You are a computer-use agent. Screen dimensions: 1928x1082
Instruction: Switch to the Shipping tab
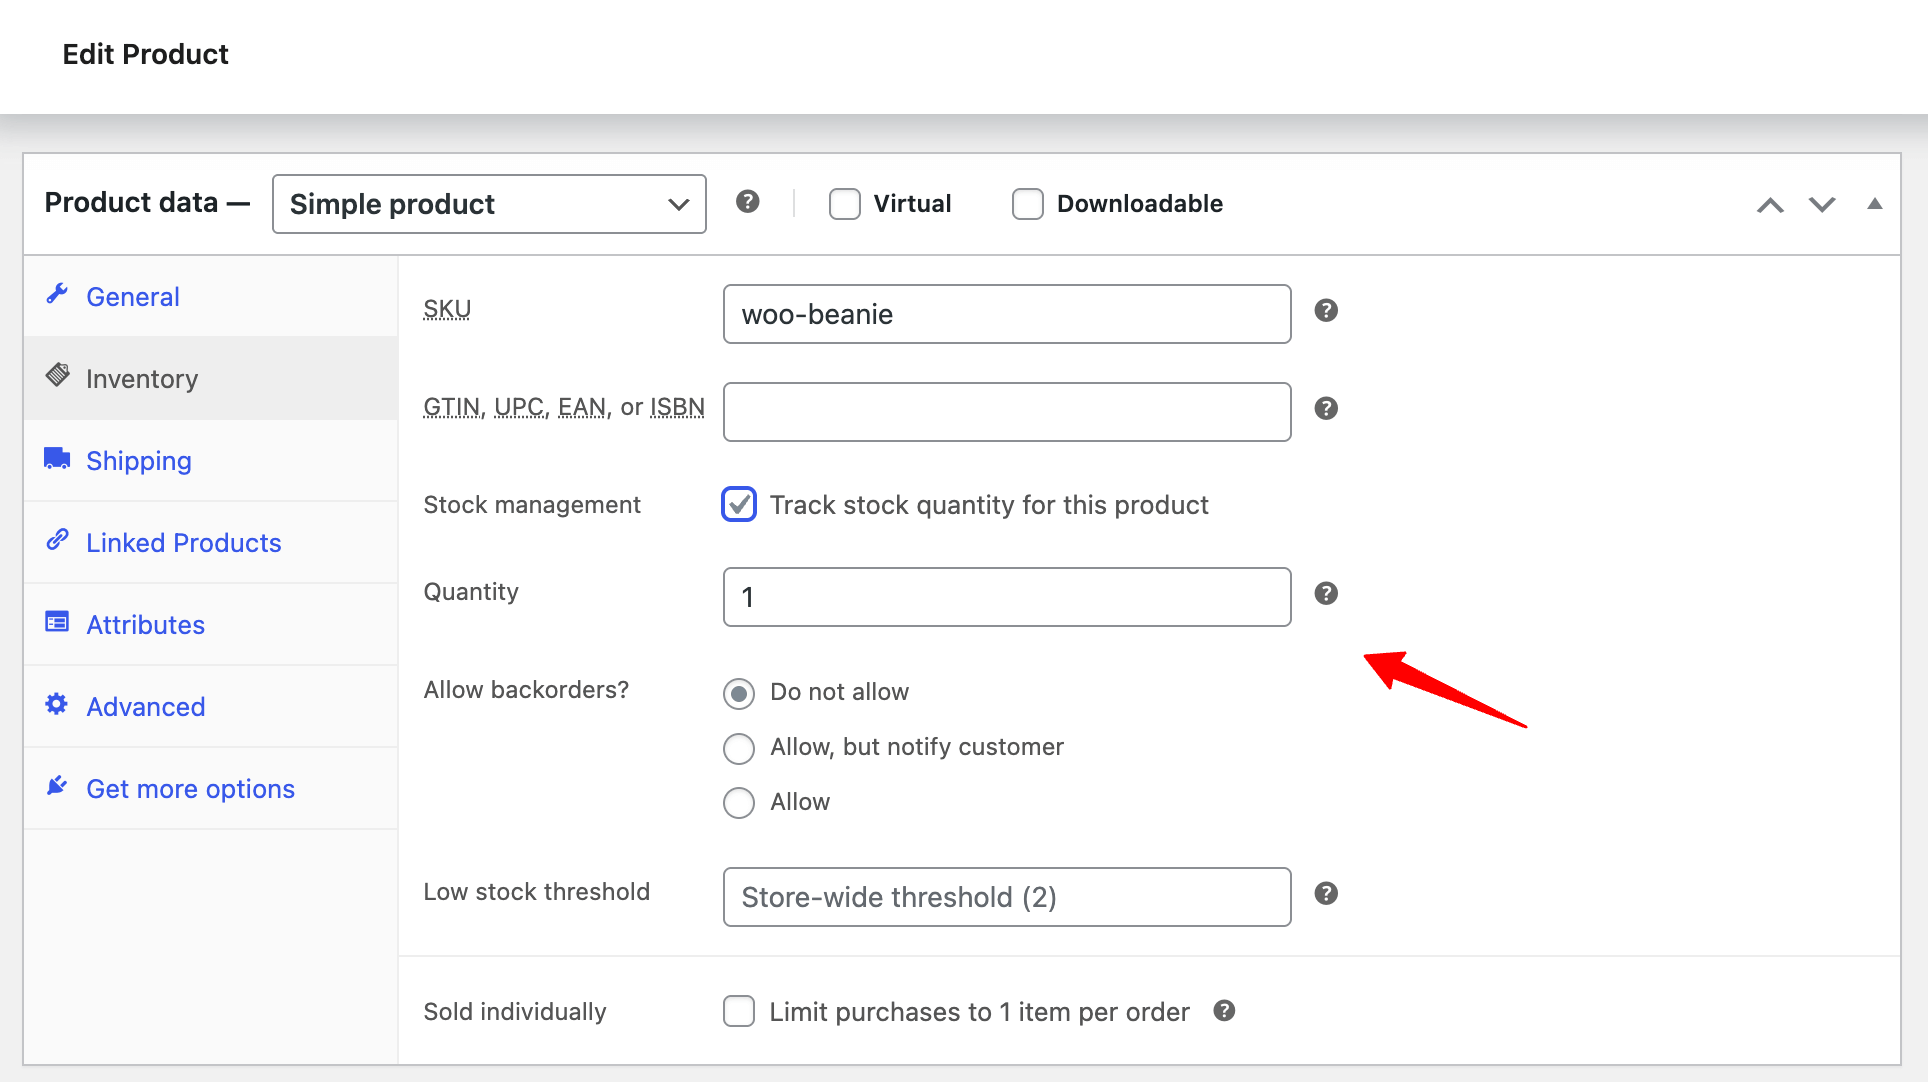point(211,460)
